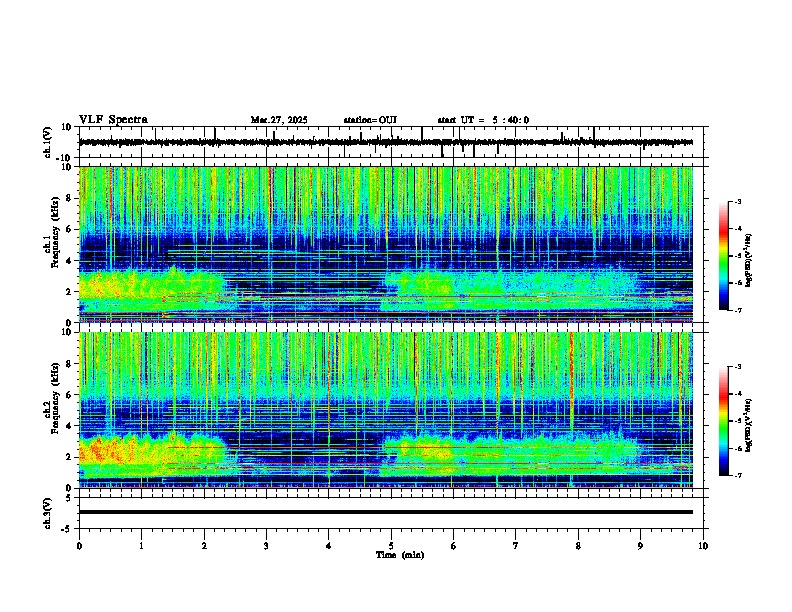792x612 pixels.
Task: Click the "VLF Spectra" plot title
Action: coord(113,120)
